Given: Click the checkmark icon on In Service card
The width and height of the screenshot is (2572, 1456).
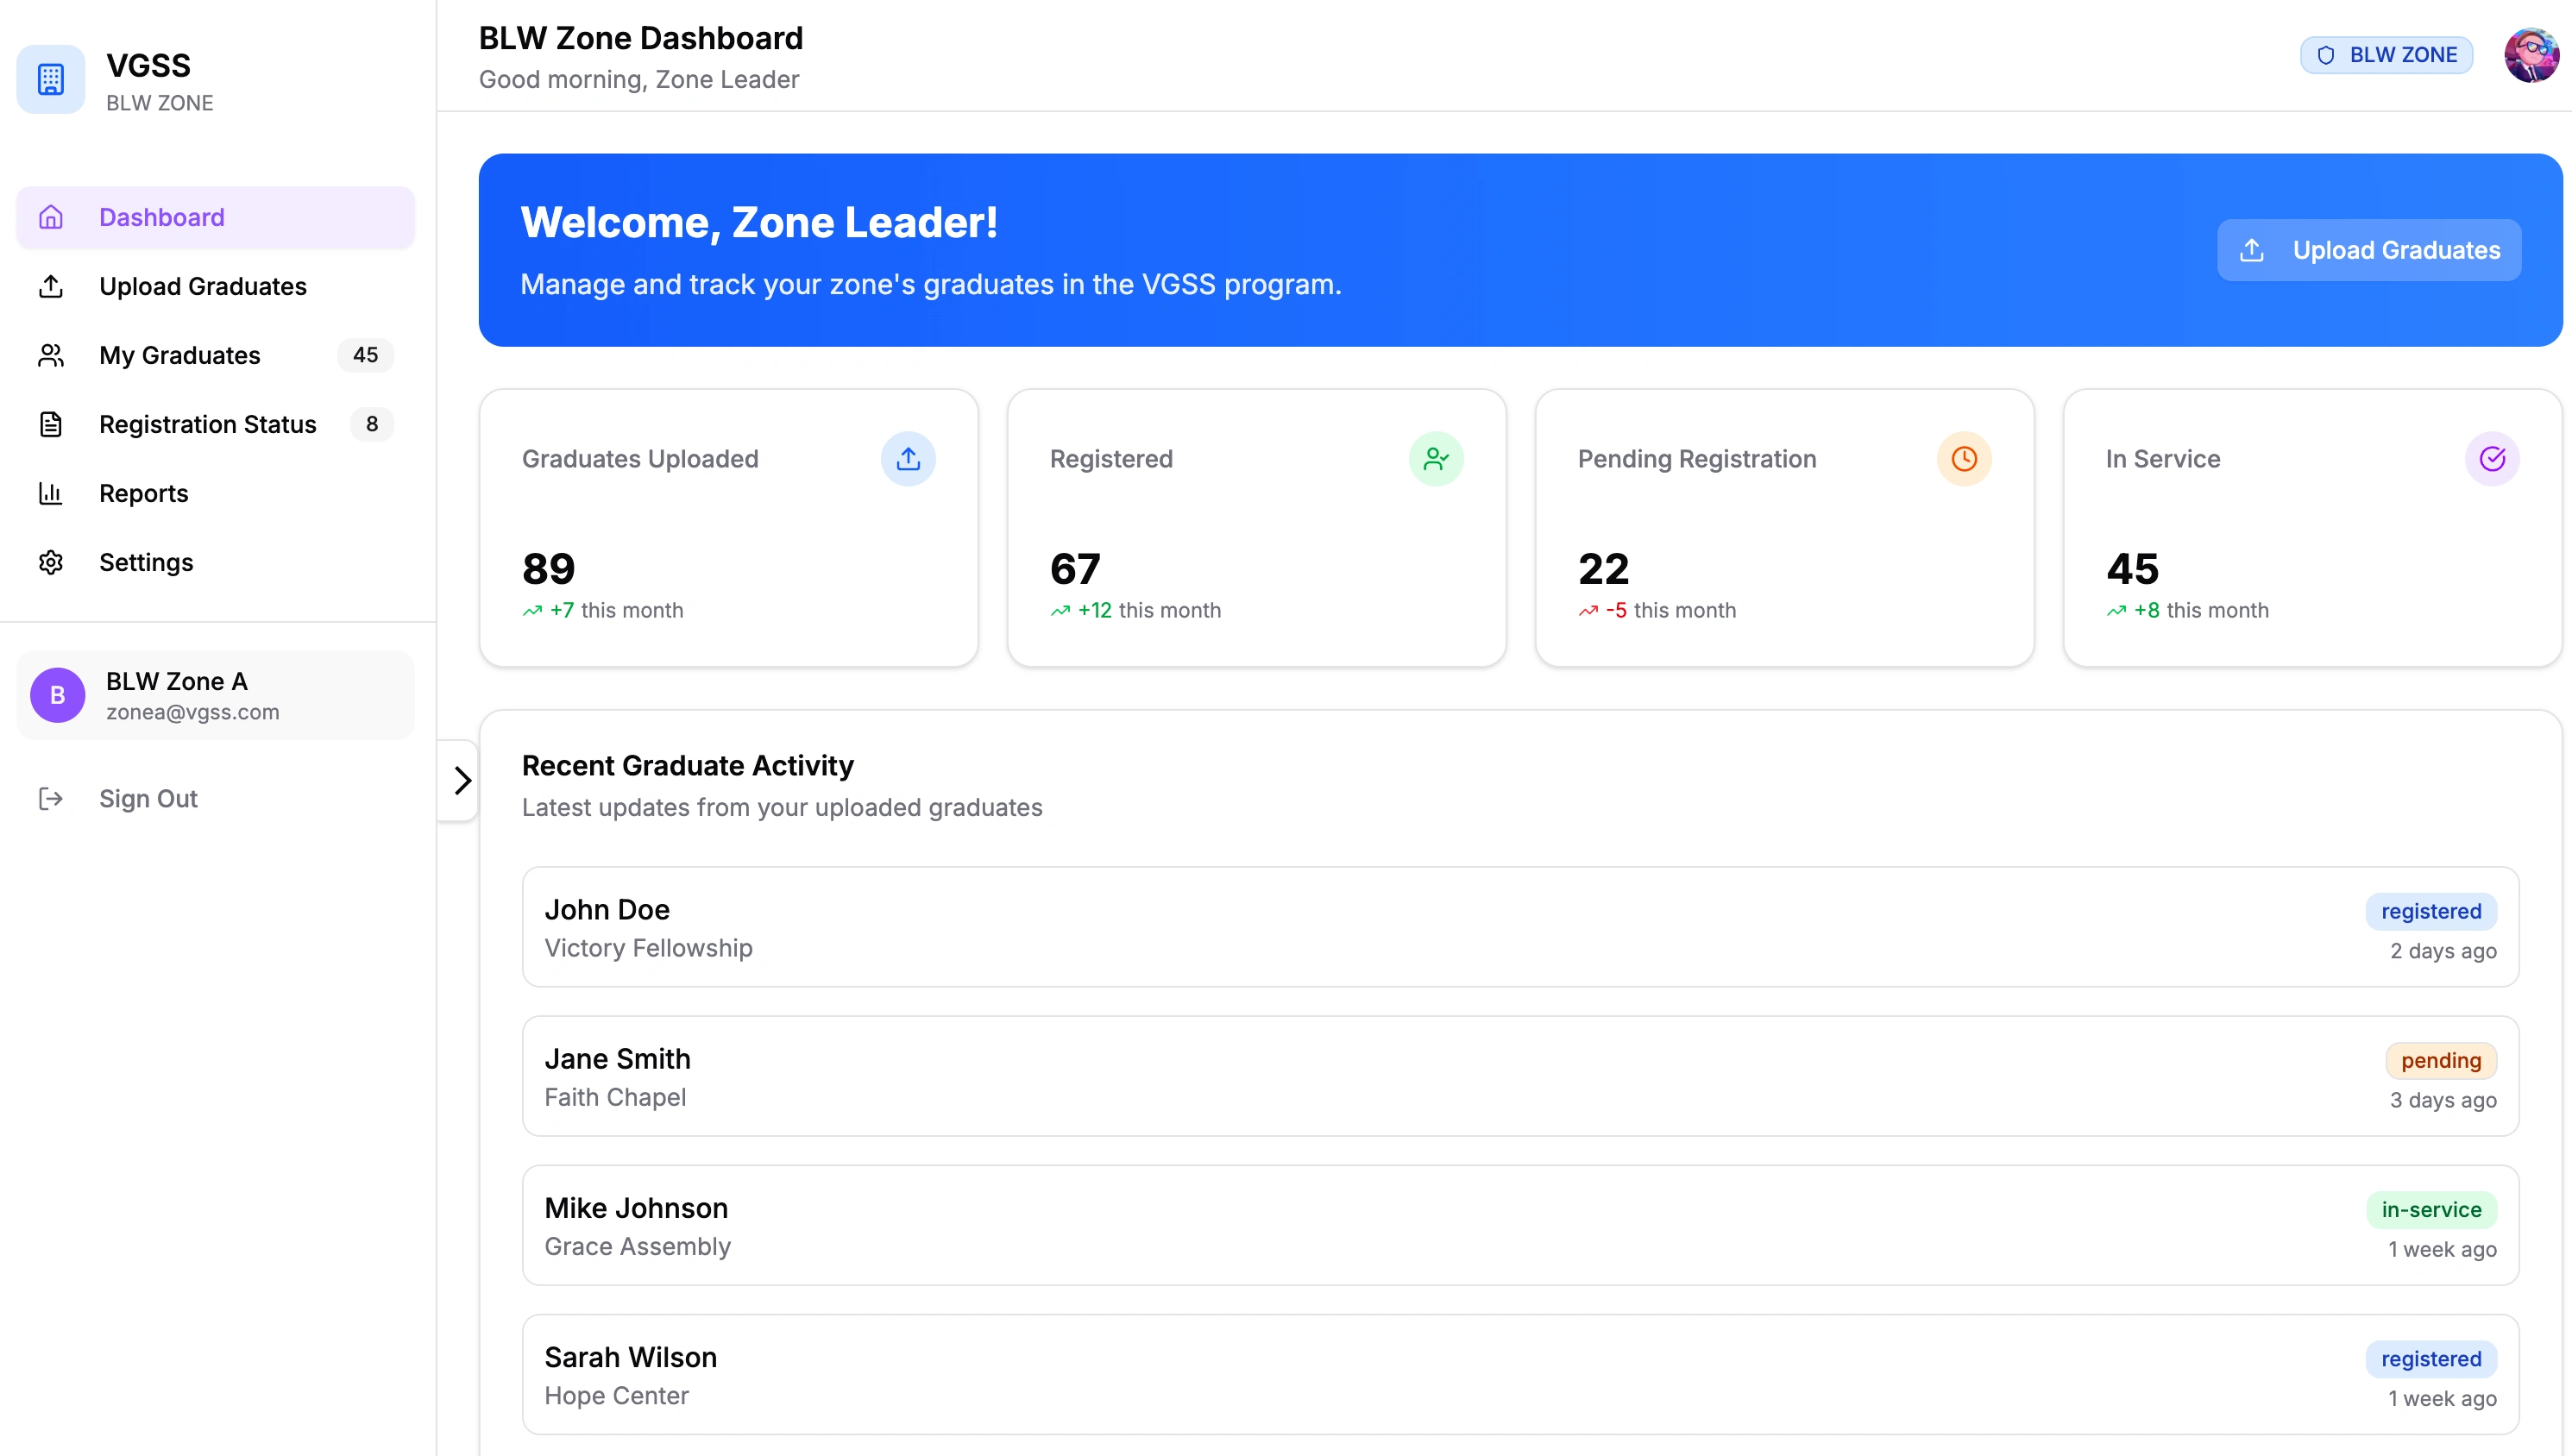Looking at the screenshot, I should pos(2492,459).
